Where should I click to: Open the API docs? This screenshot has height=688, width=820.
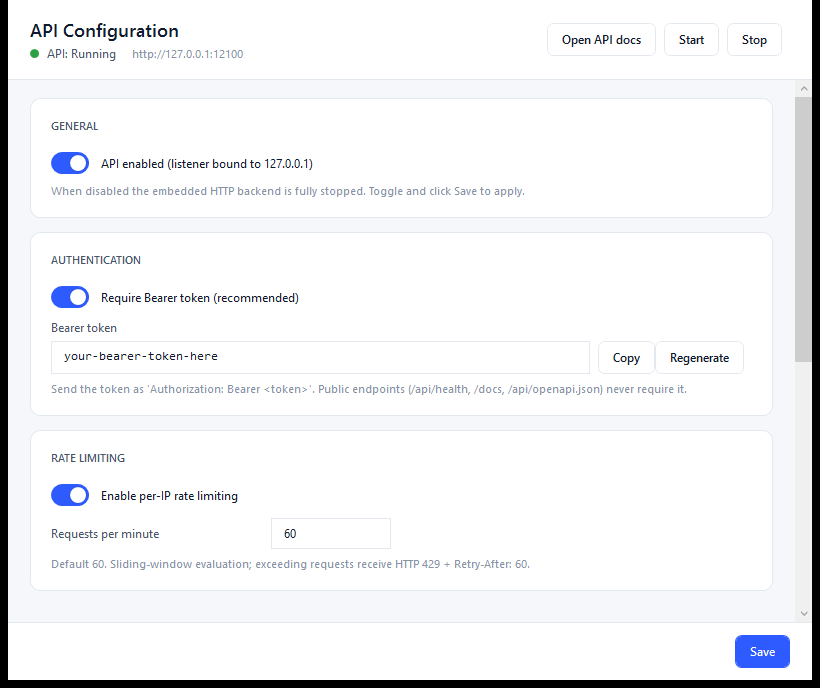coord(601,40)
